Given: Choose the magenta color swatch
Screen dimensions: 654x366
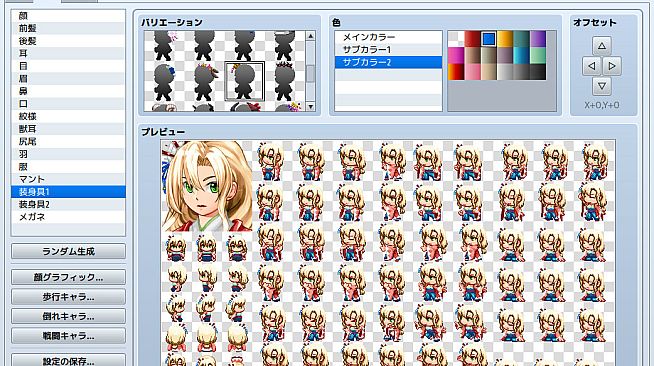Looking at the screenshot, I should point(456,55).
